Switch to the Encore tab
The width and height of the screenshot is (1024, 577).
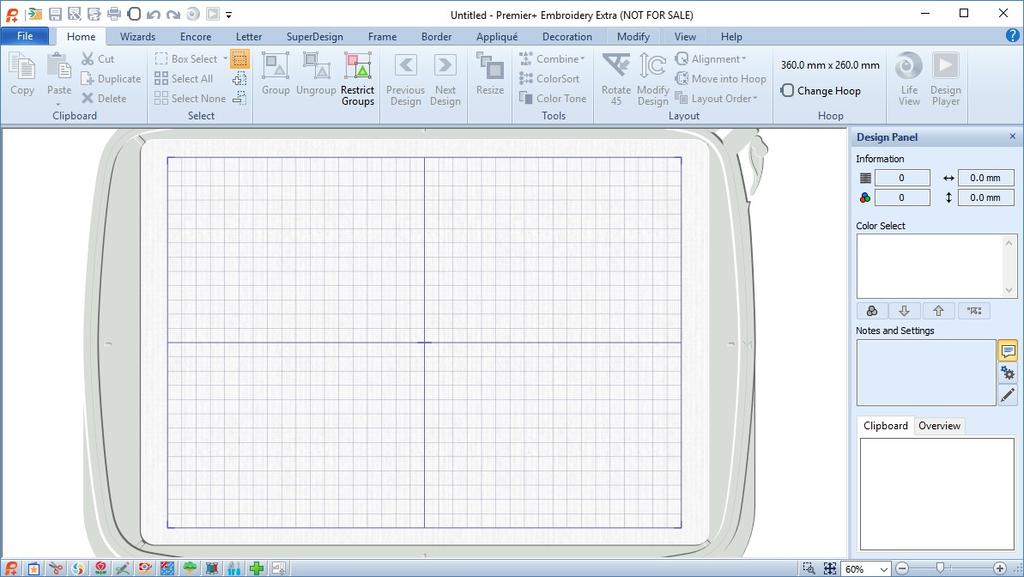[x=196, y=37]
